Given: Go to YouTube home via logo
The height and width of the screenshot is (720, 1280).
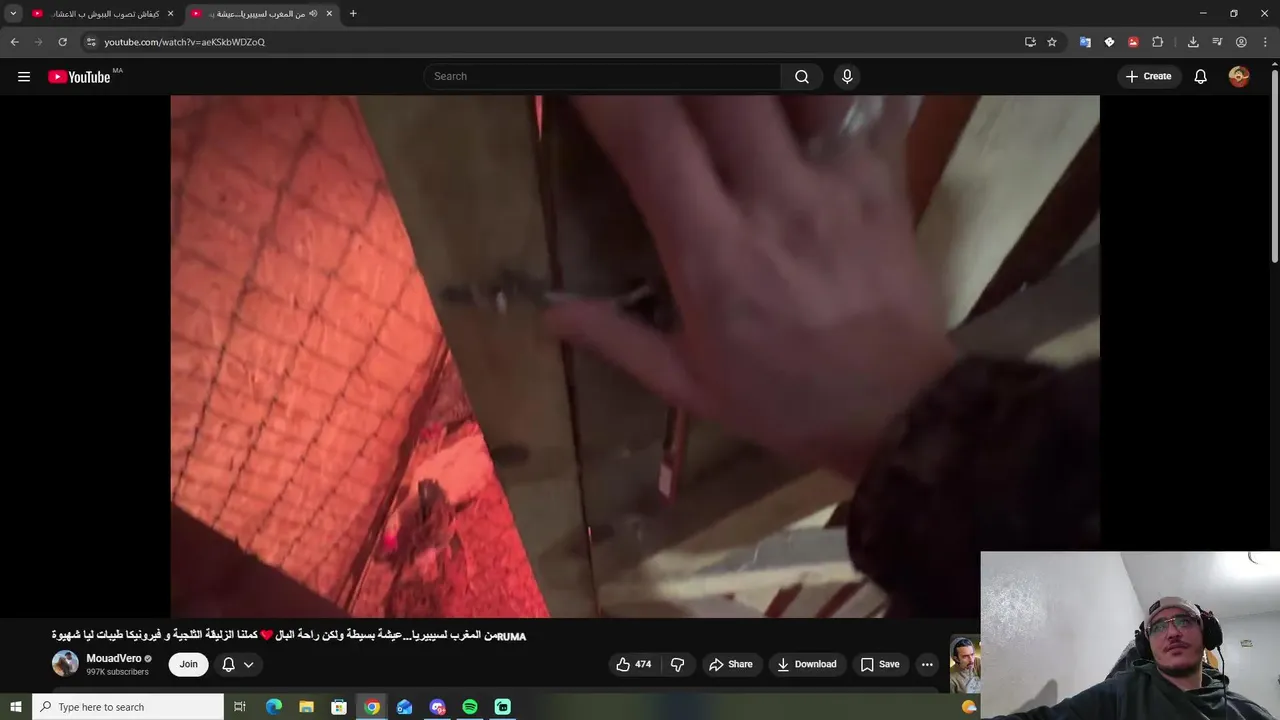Looking at the screenshot, I should pyautogui.click(x=79, y=77).
